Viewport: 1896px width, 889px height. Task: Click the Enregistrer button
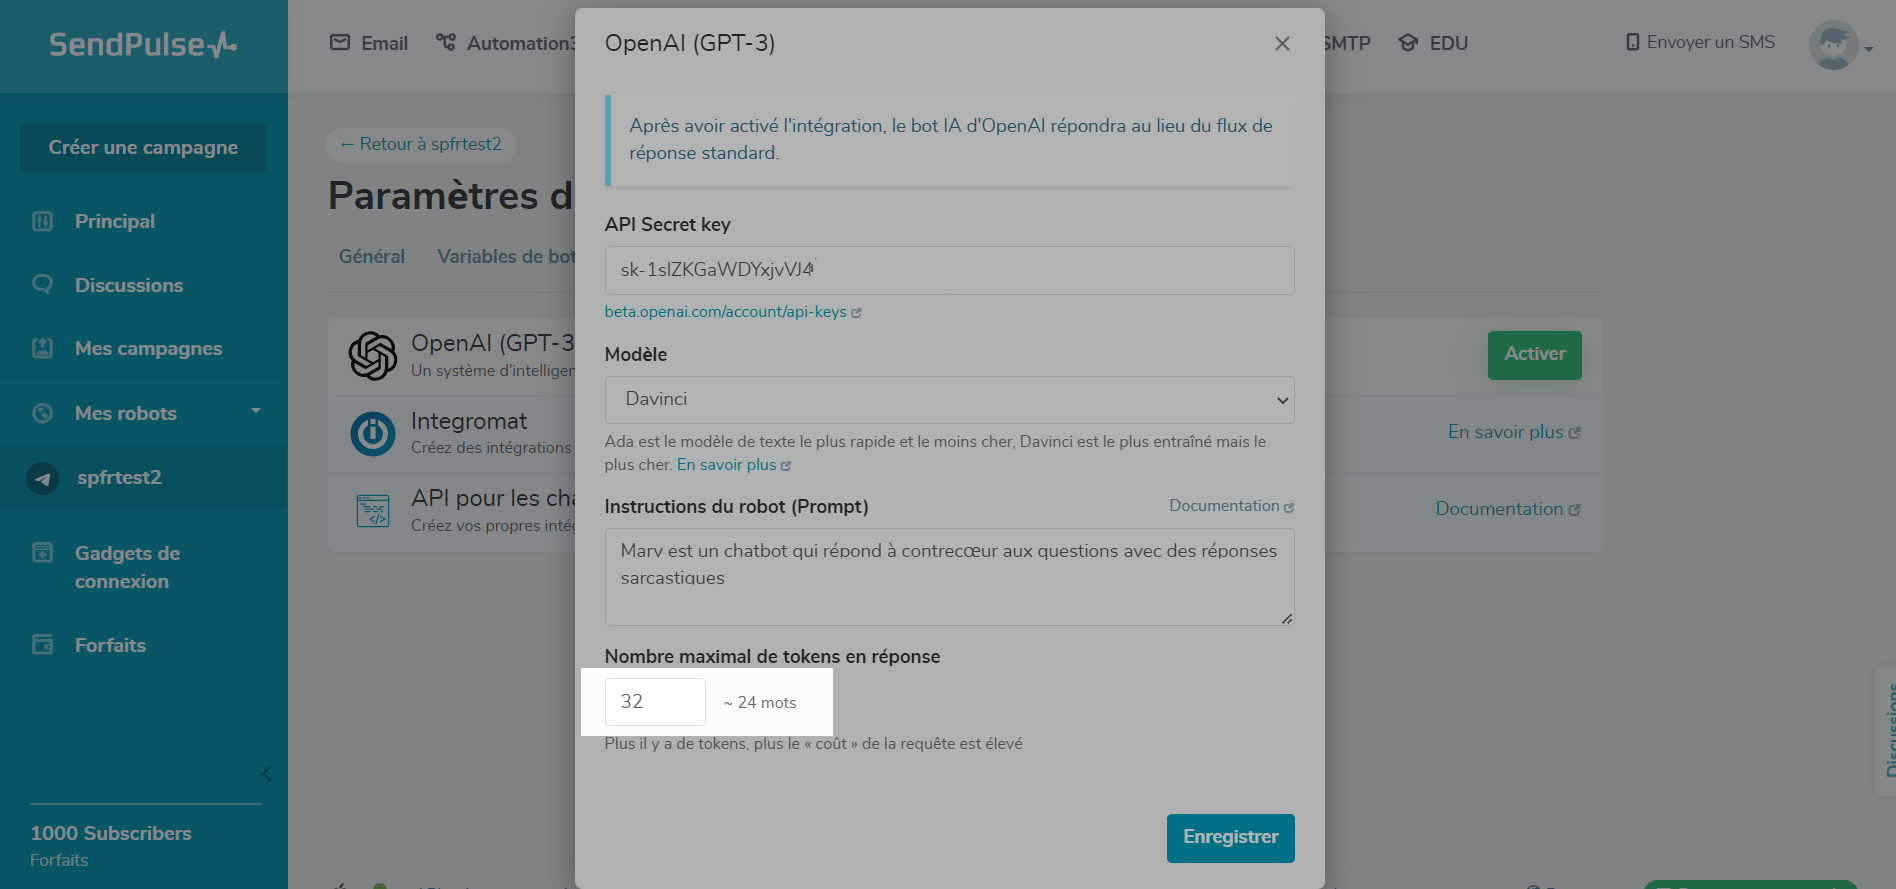coord(1230,837)
